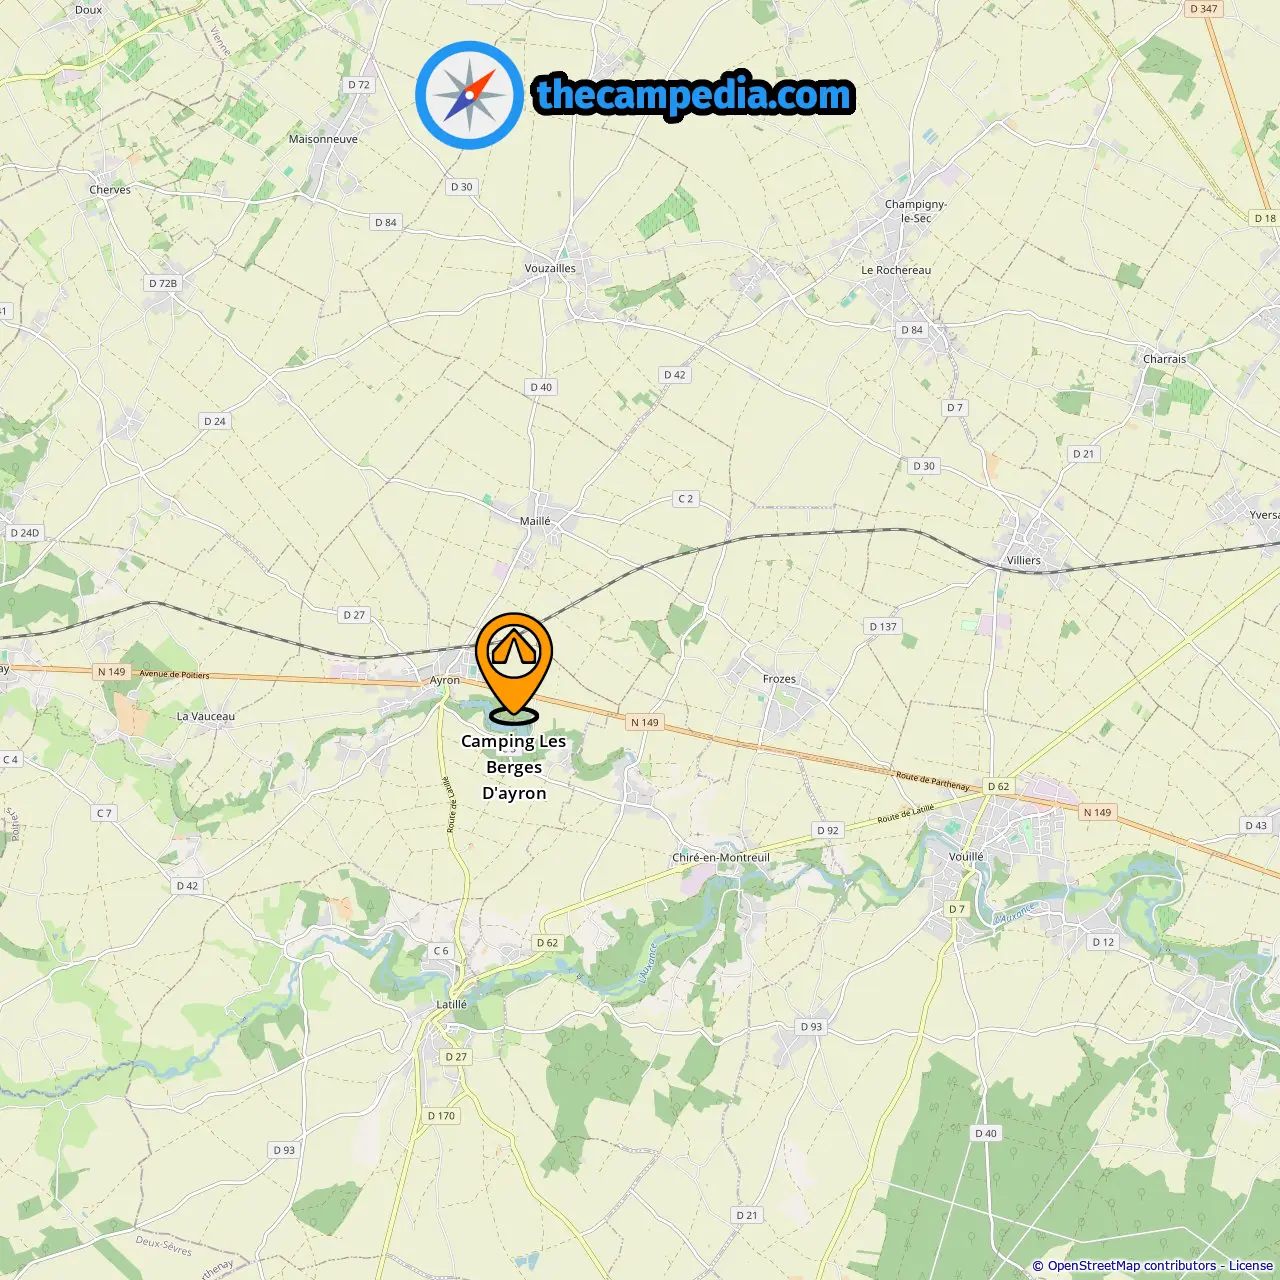
Task: Click the N 149 shield near Avenue de Poitiers
Action: [112, 672]
